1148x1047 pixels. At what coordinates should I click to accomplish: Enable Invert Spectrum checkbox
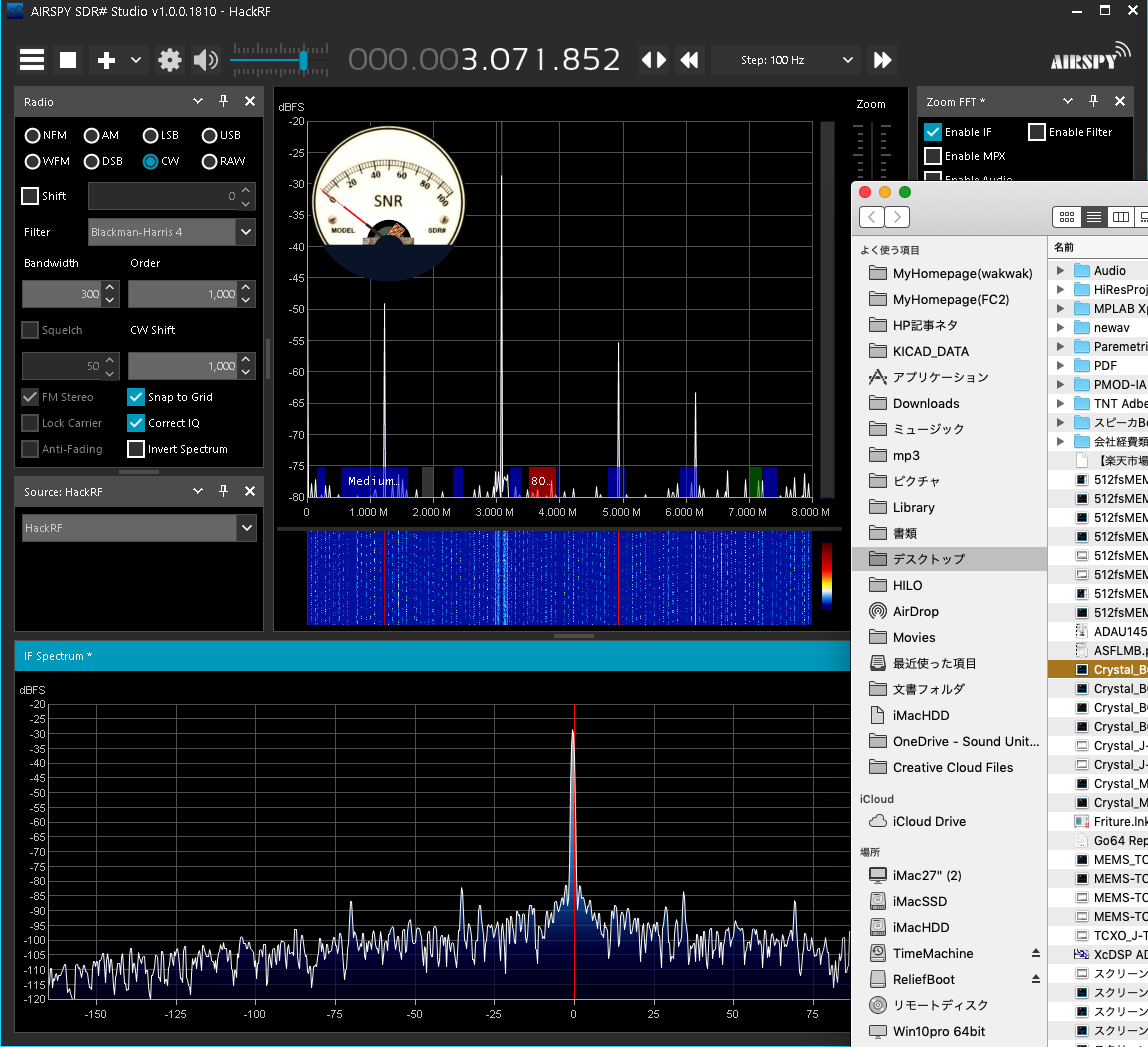pyautogui.click(x=136, y=449)
